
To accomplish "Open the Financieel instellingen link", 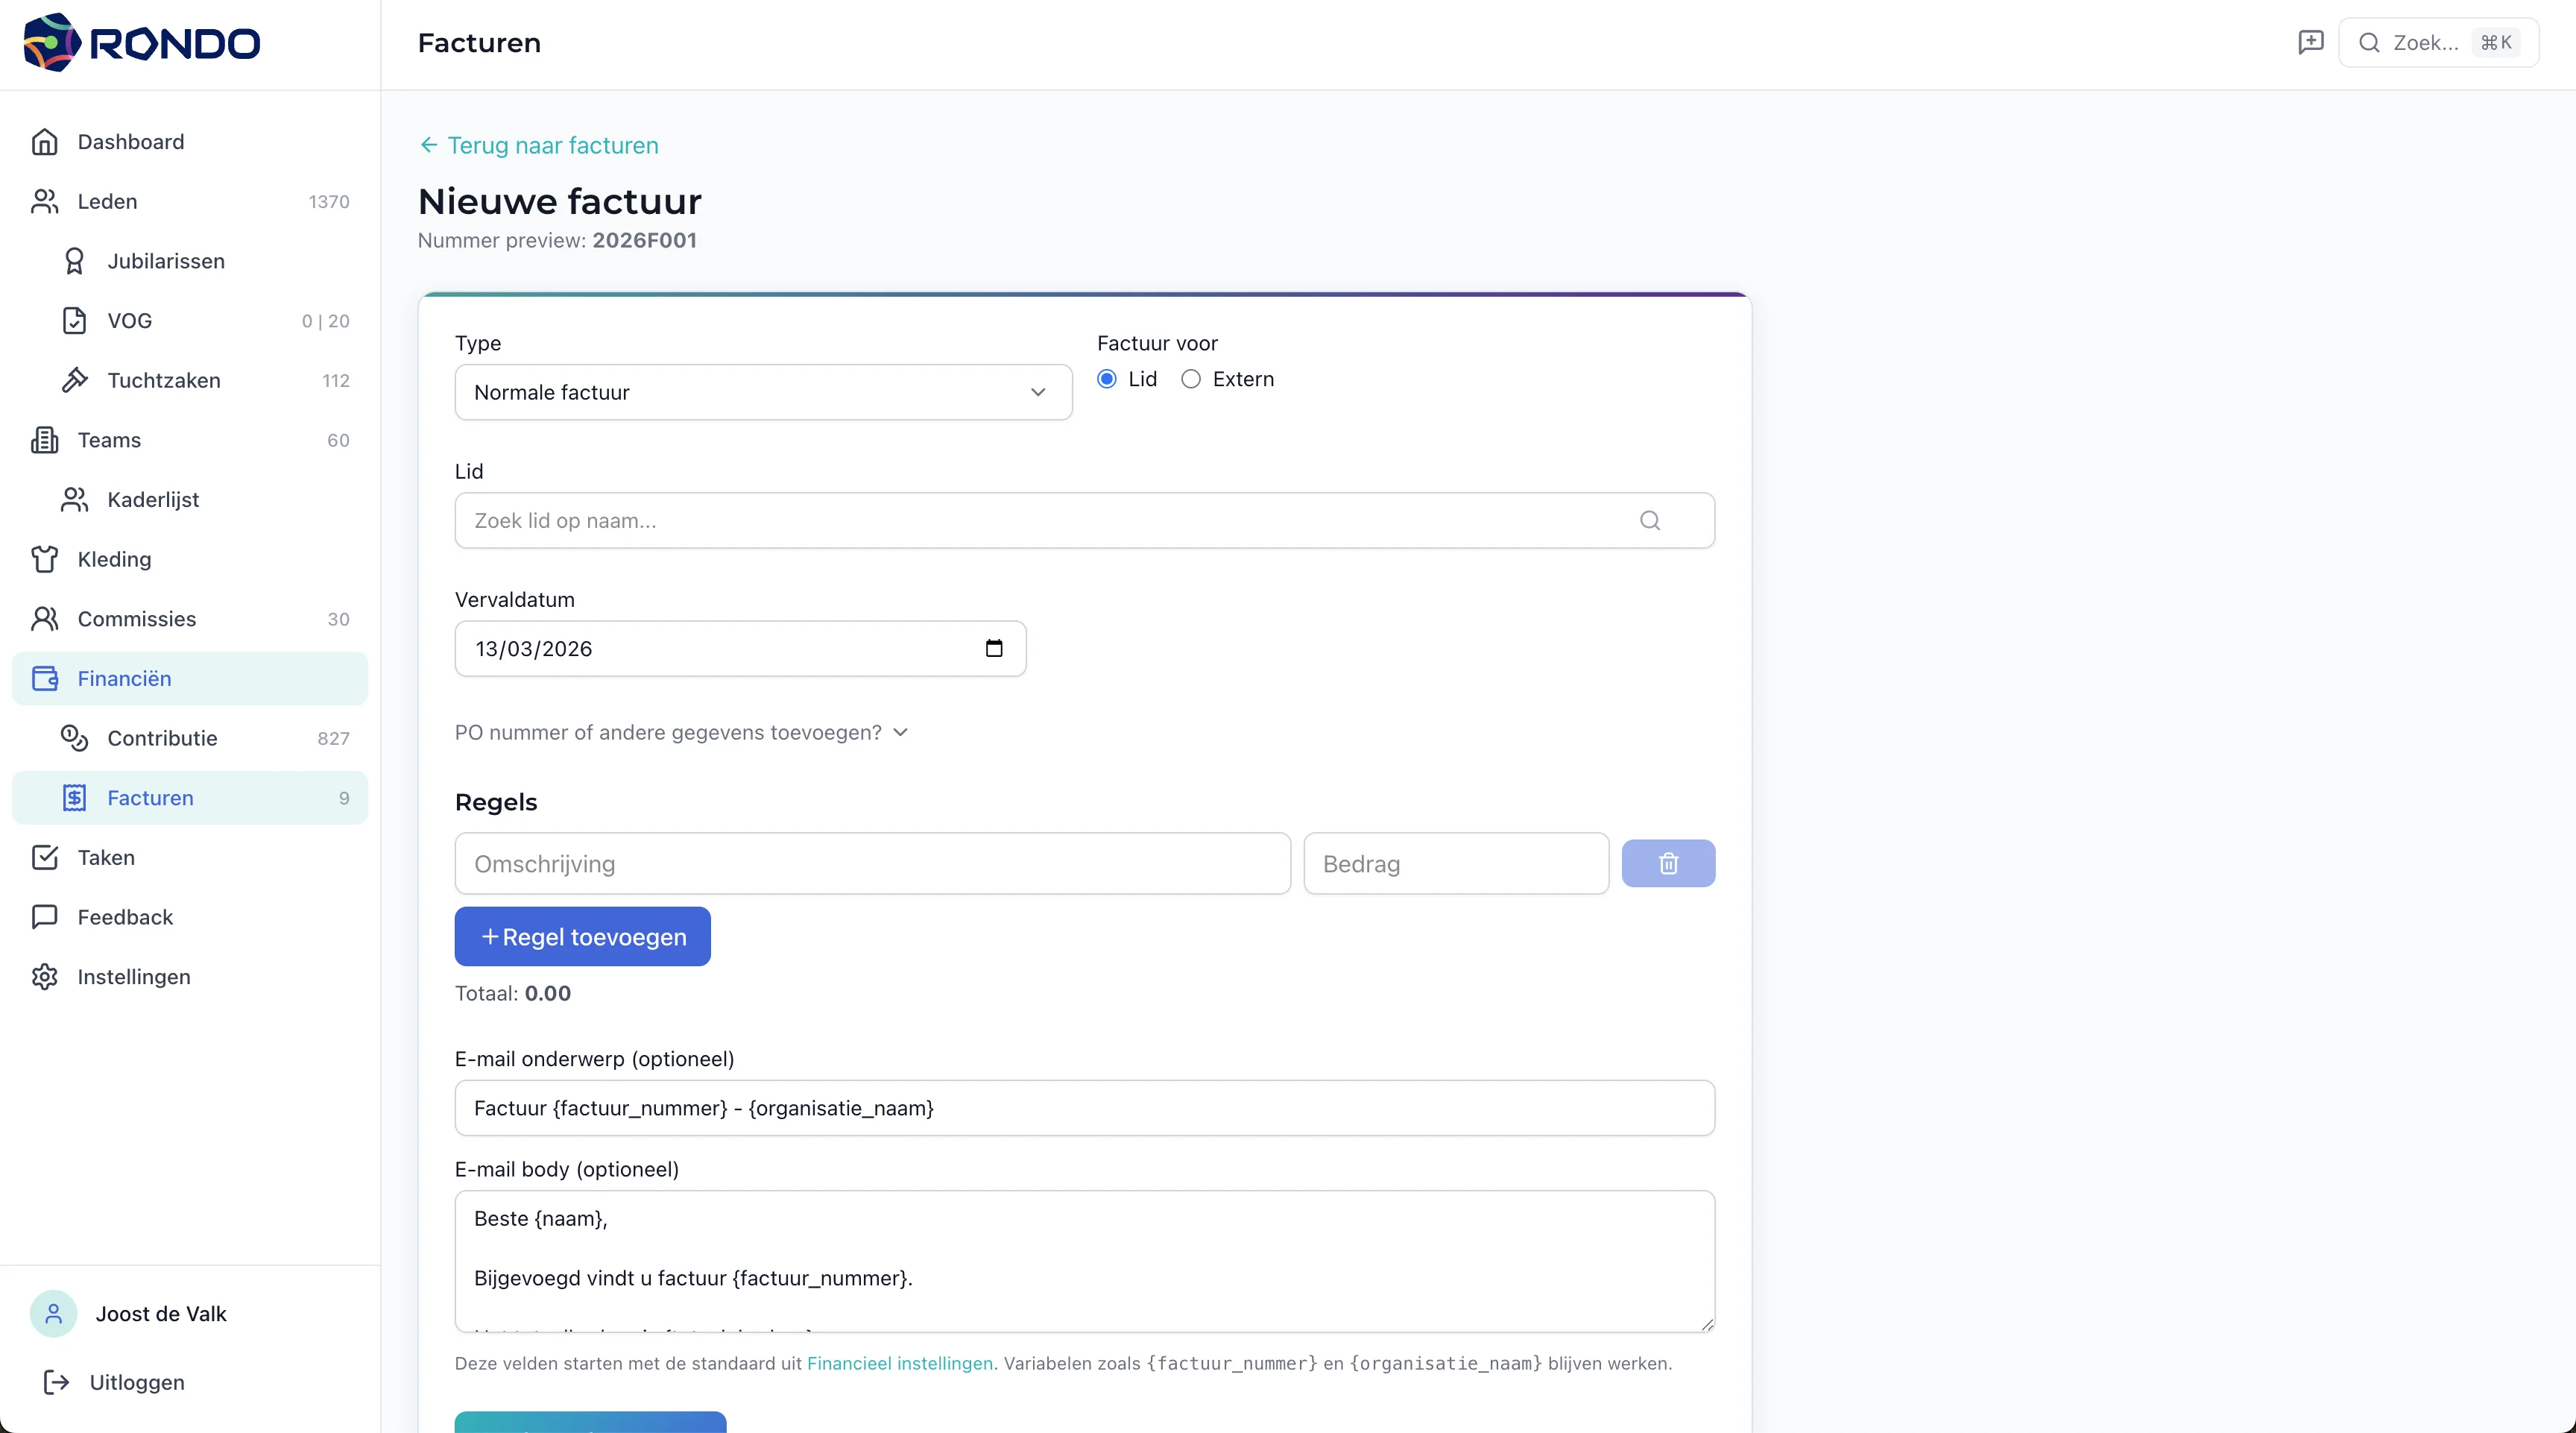I will [899, 1363].
